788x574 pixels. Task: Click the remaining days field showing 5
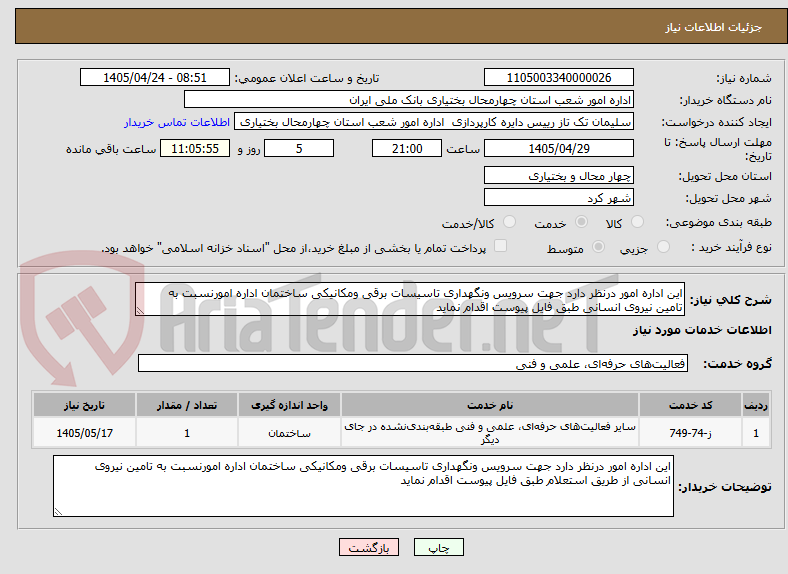click(x=299, y=148)
